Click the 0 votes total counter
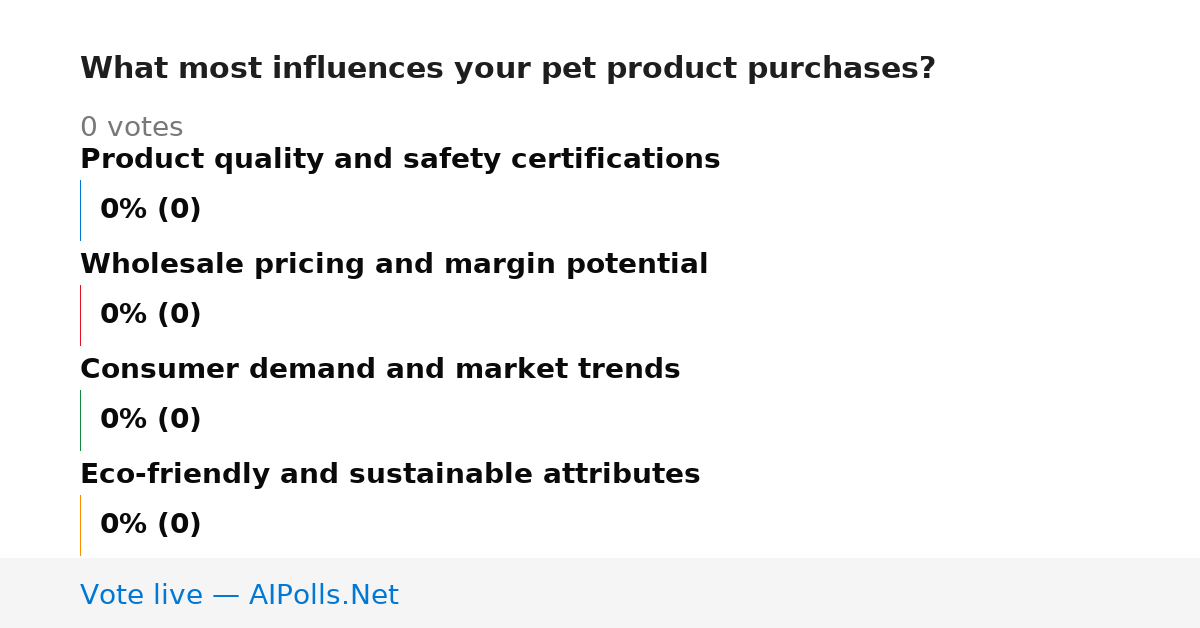 click(x=132, y=128)
